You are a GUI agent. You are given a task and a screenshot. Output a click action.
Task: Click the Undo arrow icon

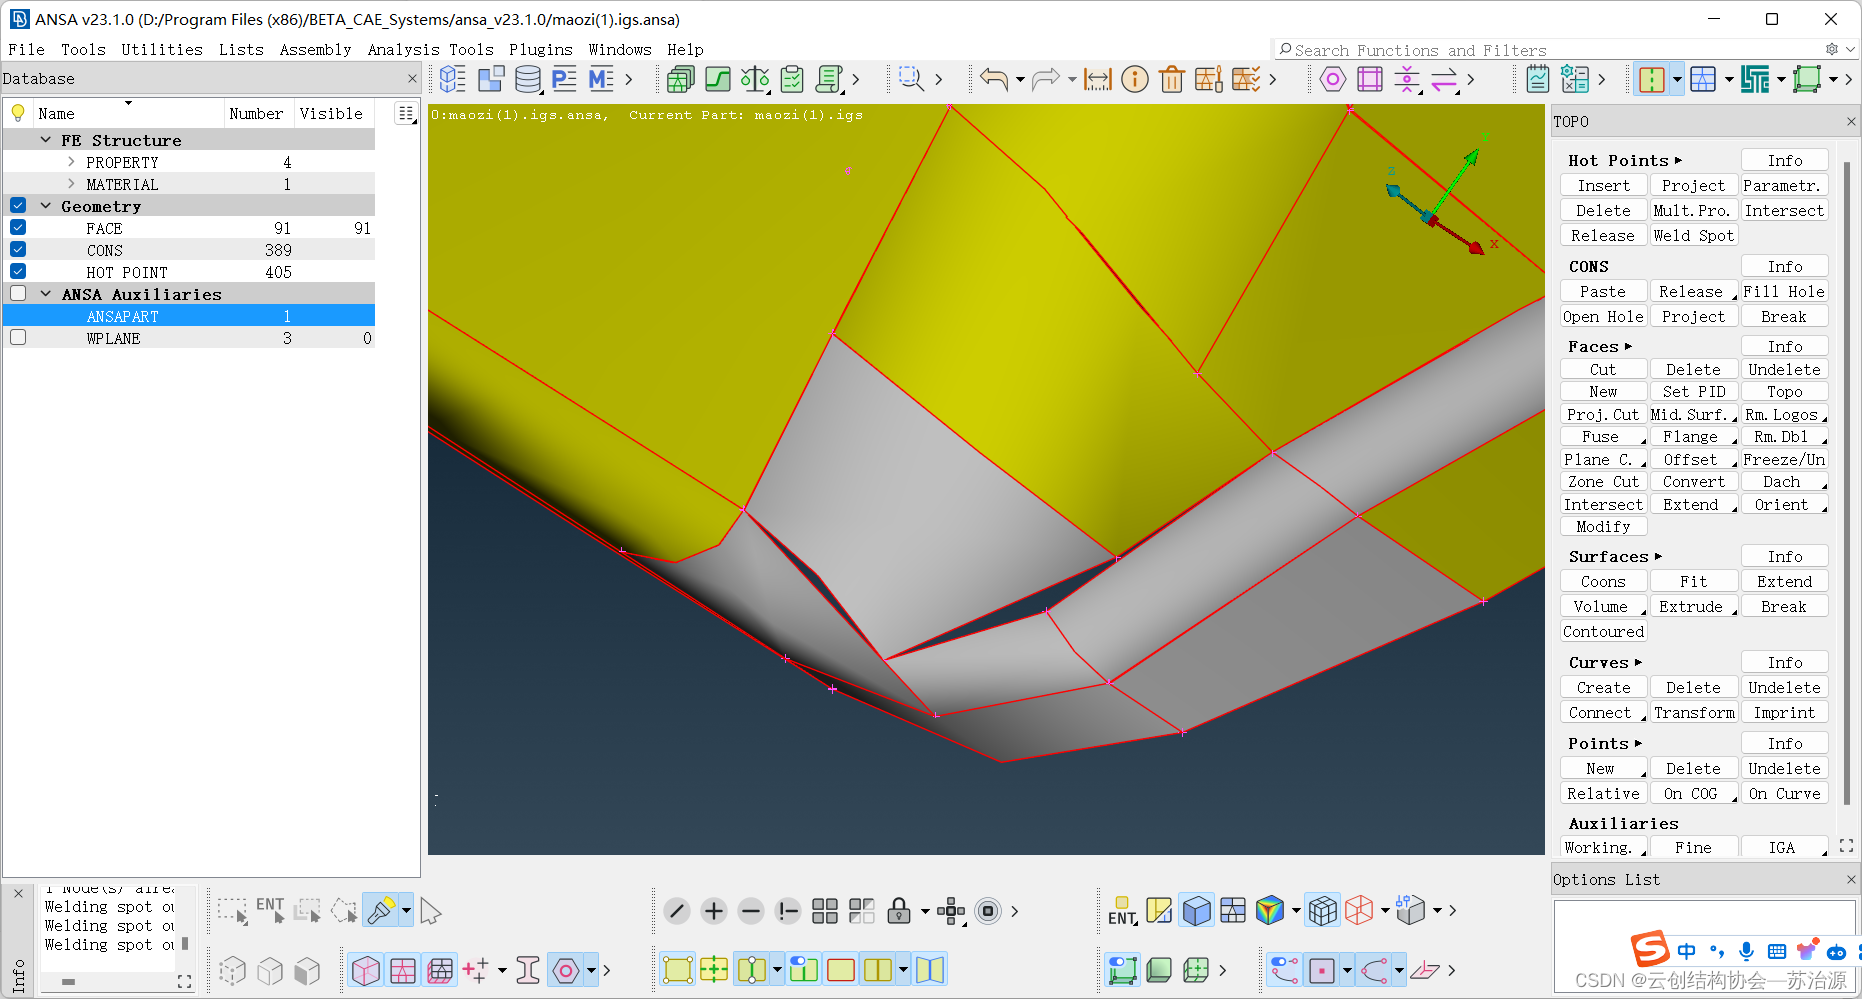point(993,79)
